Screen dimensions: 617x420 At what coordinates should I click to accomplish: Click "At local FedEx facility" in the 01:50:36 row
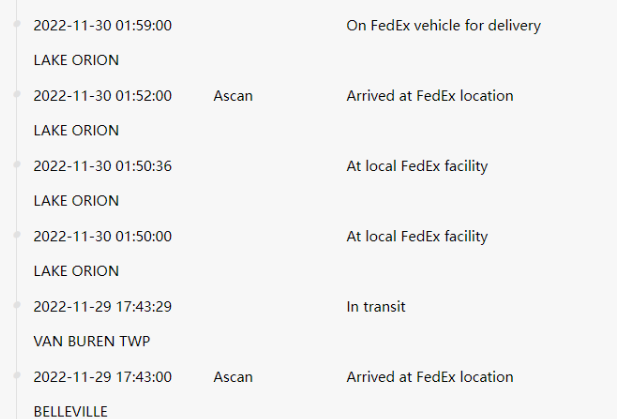pos(417,166)
